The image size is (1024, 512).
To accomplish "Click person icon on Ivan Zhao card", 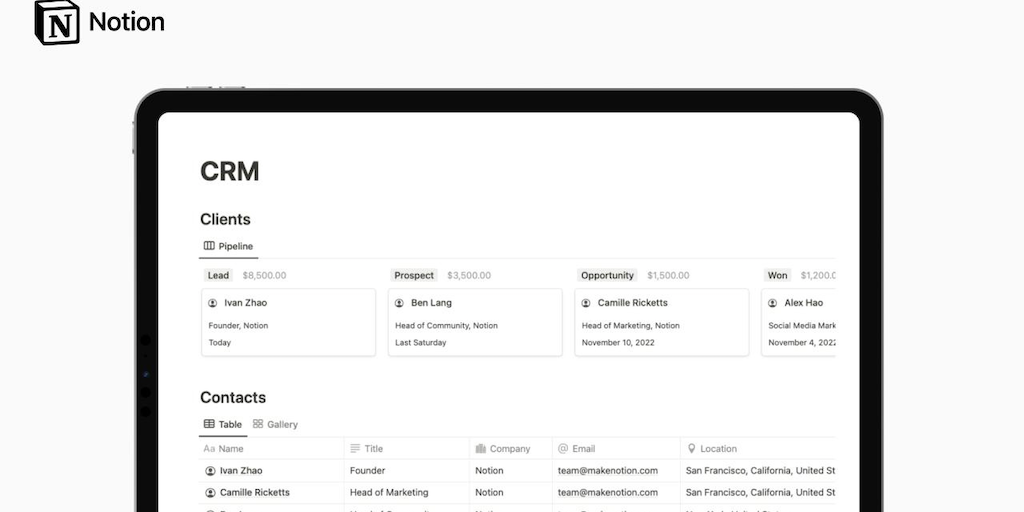I will [212, 303].
